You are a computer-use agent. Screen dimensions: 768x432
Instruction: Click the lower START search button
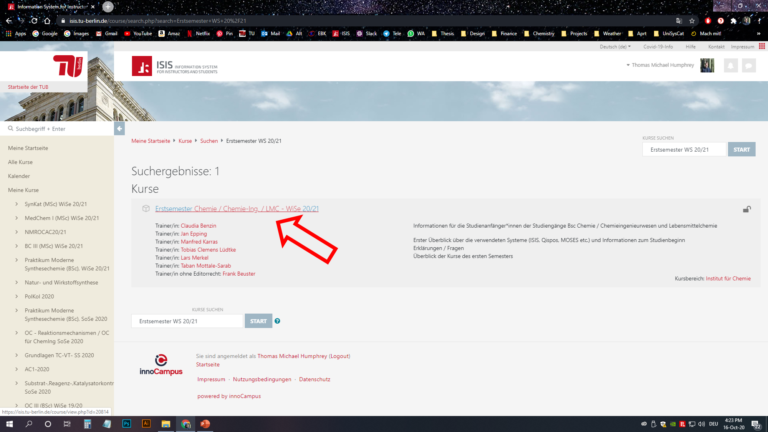pyautogui.click(x=258, y=321)
